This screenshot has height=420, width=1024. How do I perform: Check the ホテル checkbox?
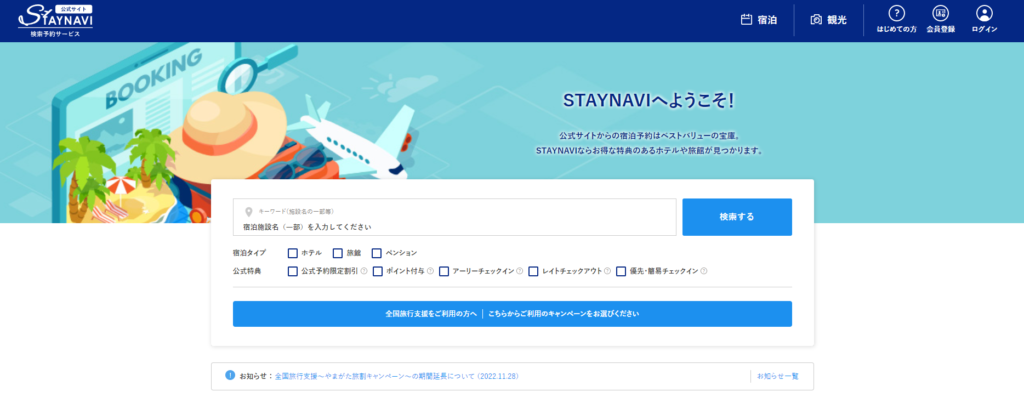293,253
